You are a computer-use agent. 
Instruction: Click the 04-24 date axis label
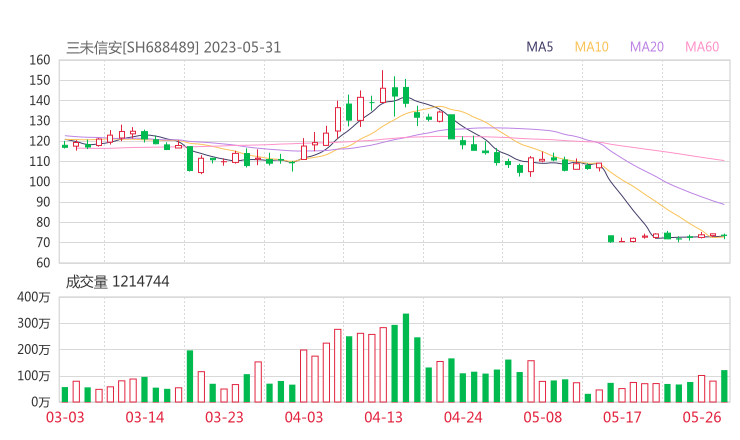click(x=463, y=417)
